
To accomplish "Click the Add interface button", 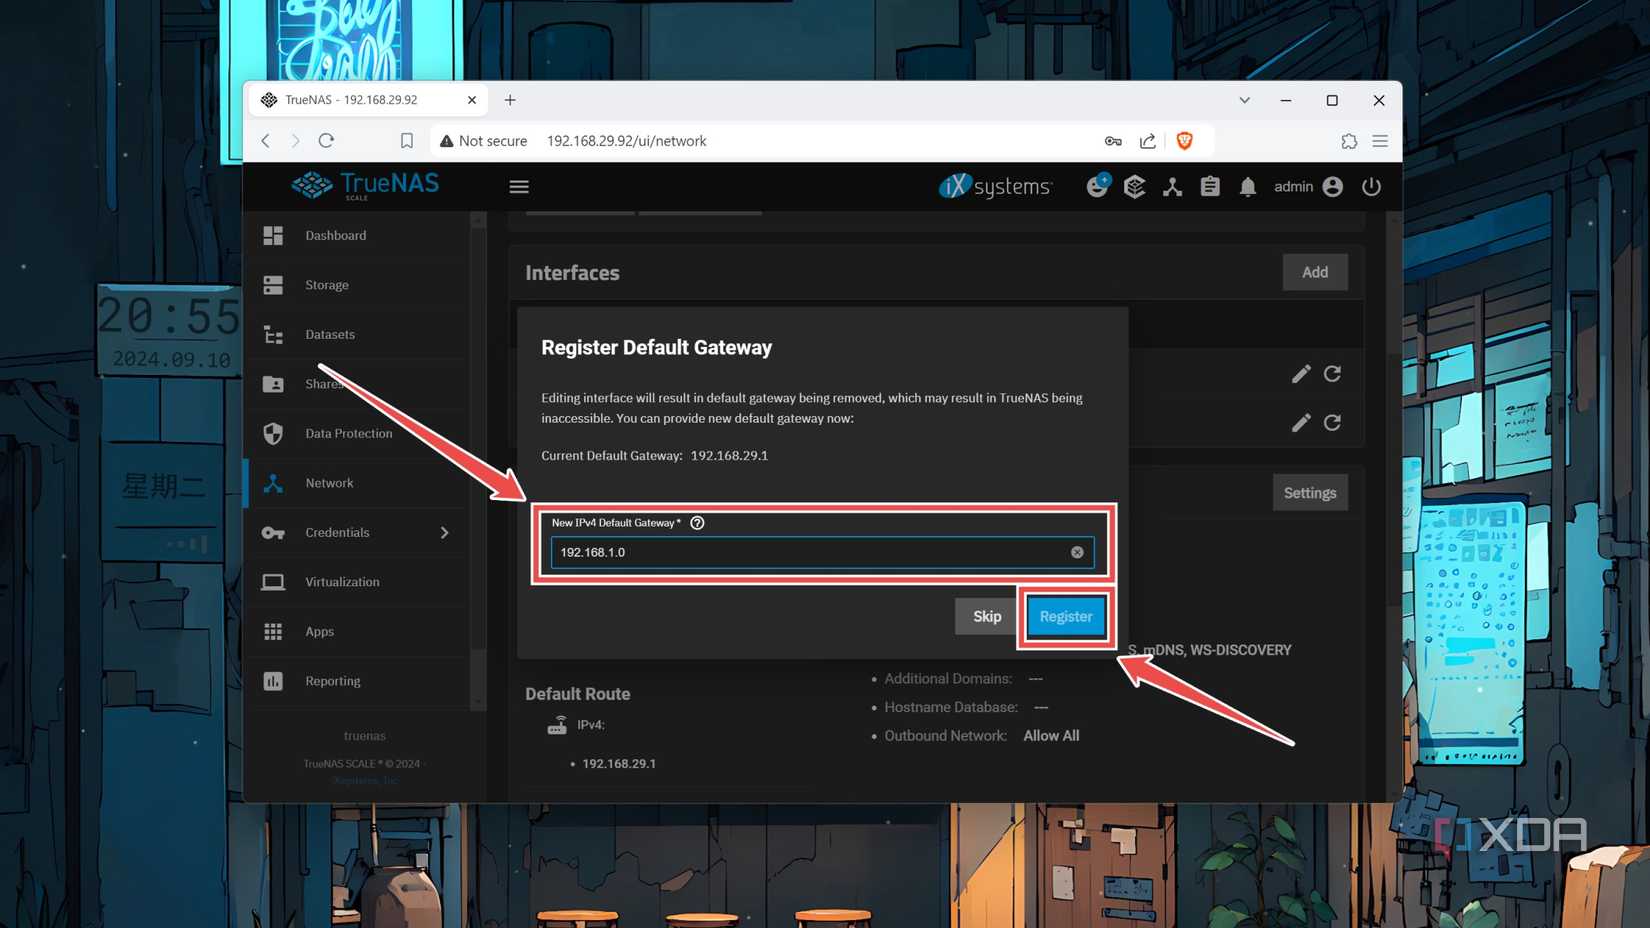I will click(x=1315, y=272).
